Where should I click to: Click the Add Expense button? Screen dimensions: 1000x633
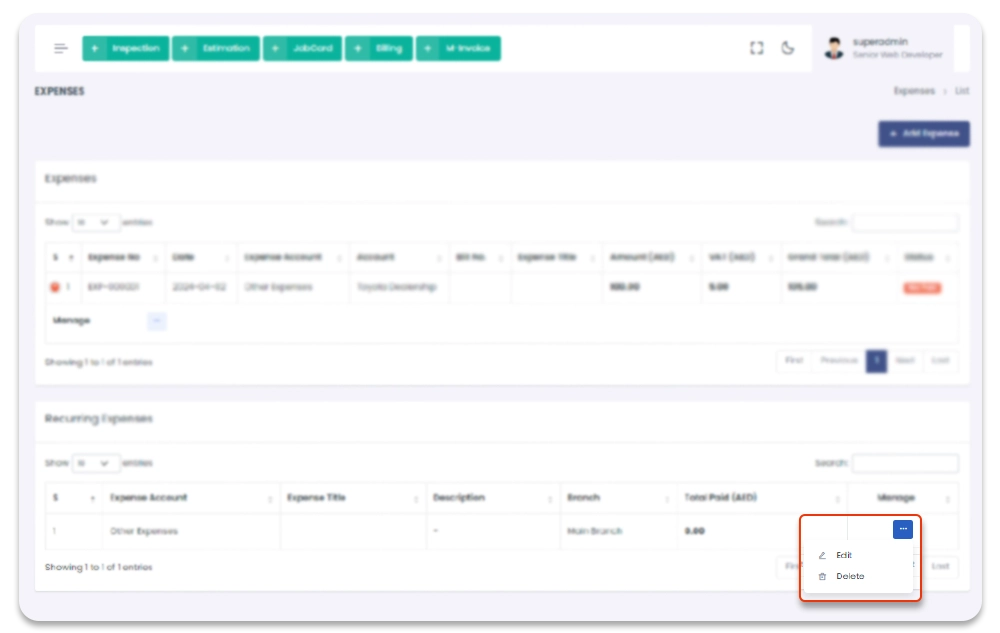[923, 134]
